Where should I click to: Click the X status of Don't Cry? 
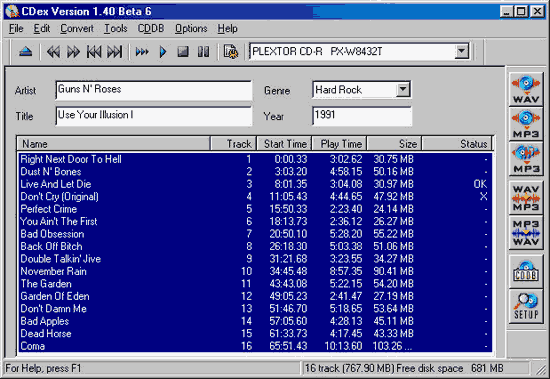[x=484, y=197]
